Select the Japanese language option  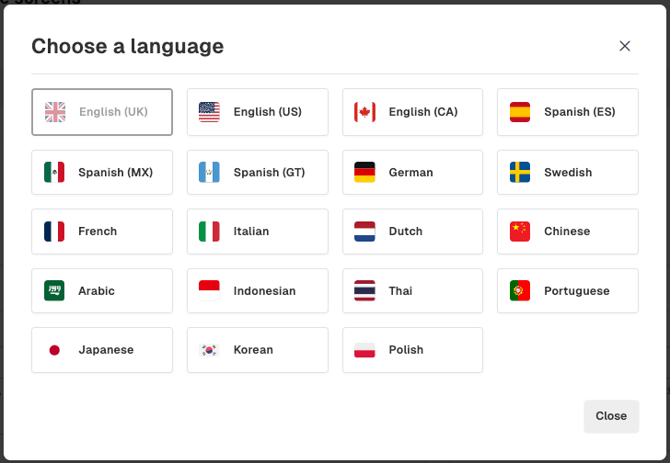pos(102,350)
